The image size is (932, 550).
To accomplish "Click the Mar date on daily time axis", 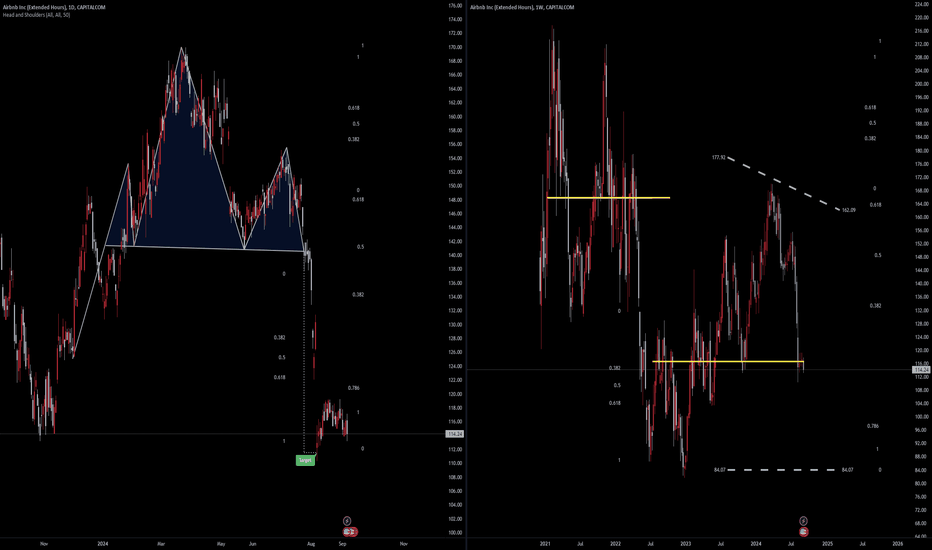I will [161, 543].
